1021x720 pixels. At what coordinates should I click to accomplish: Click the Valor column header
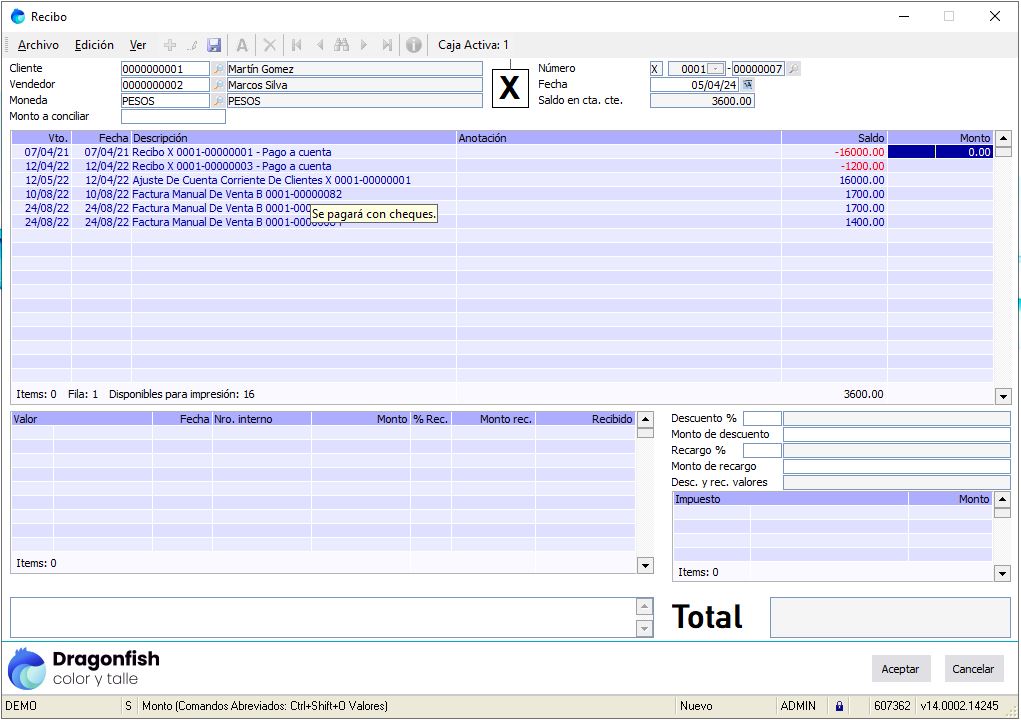click(x=82, y=419)
